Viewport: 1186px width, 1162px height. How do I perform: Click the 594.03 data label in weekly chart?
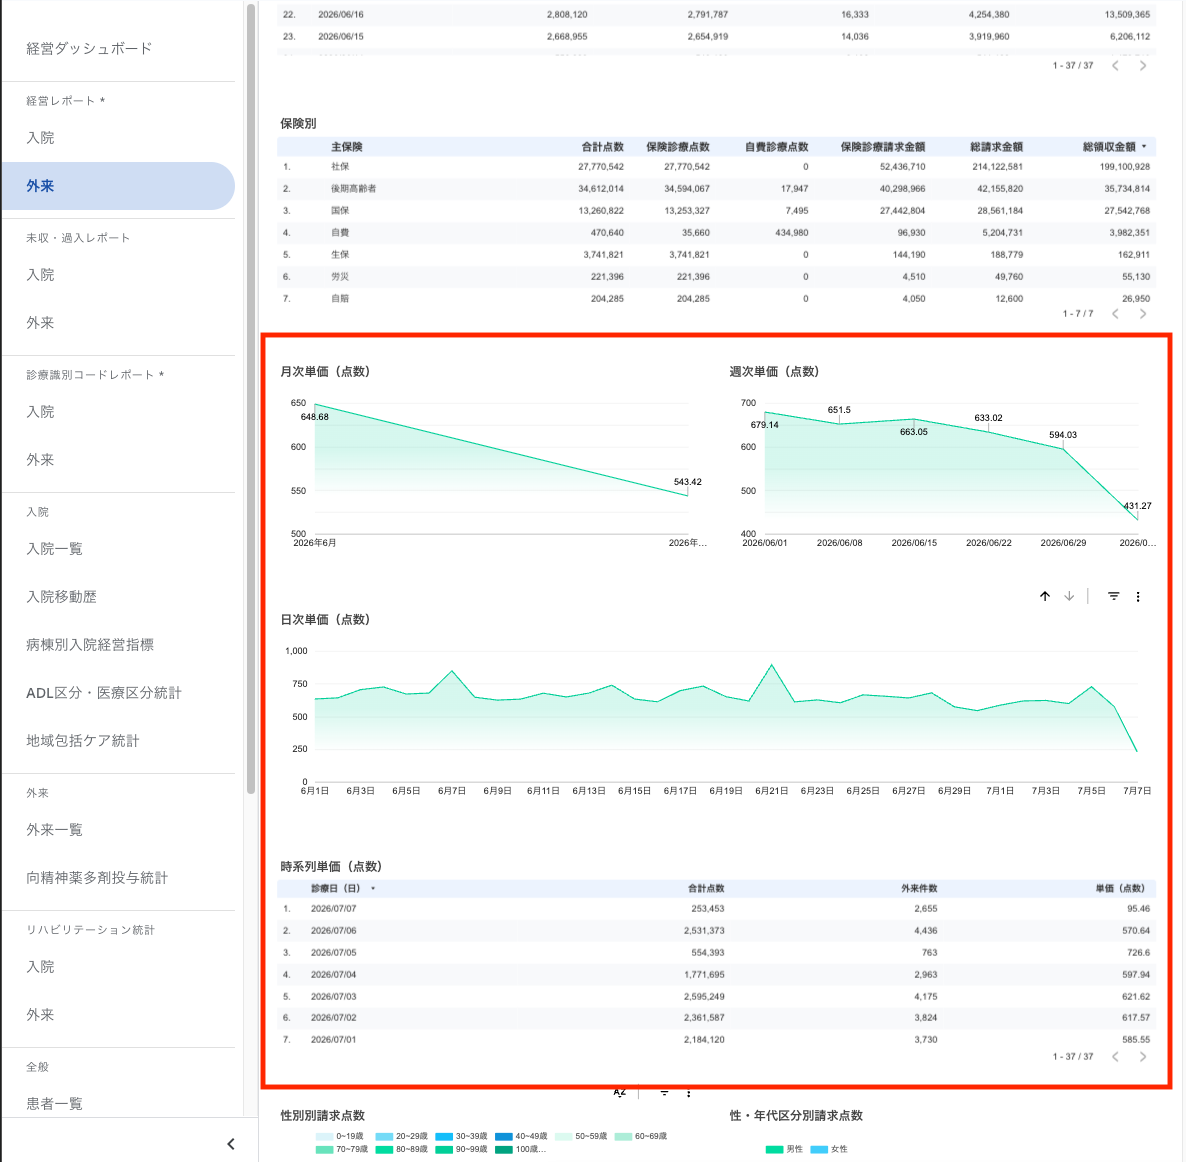(1063, 435)
